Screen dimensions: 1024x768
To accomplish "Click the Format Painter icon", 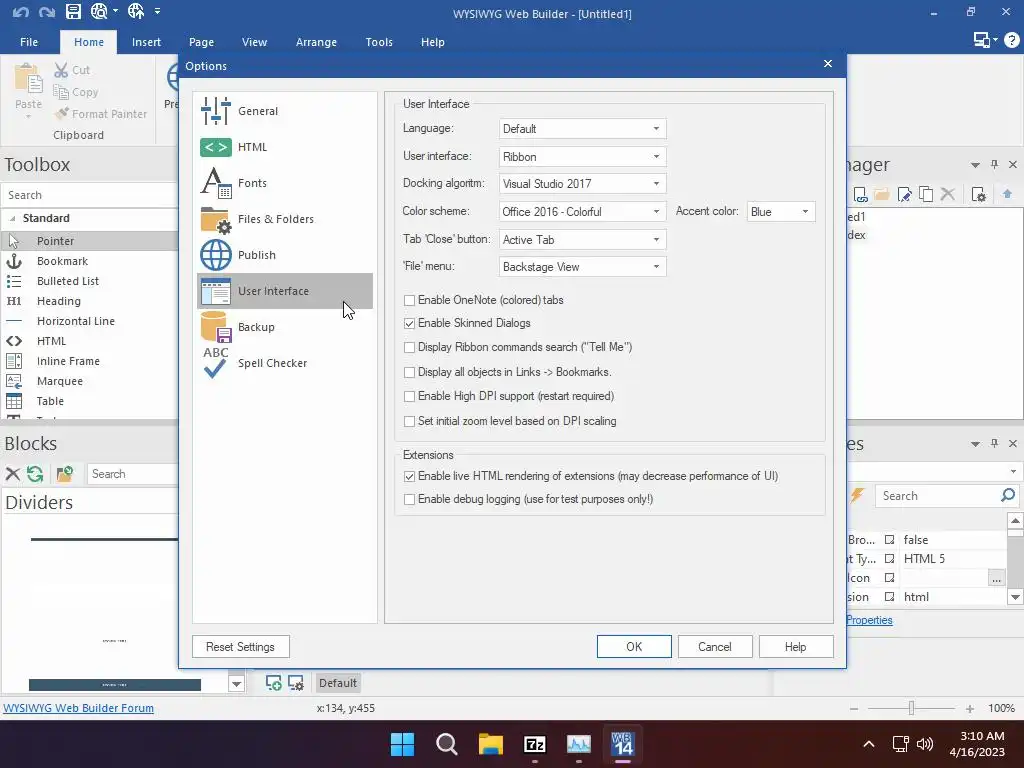I will click(61, 114).
